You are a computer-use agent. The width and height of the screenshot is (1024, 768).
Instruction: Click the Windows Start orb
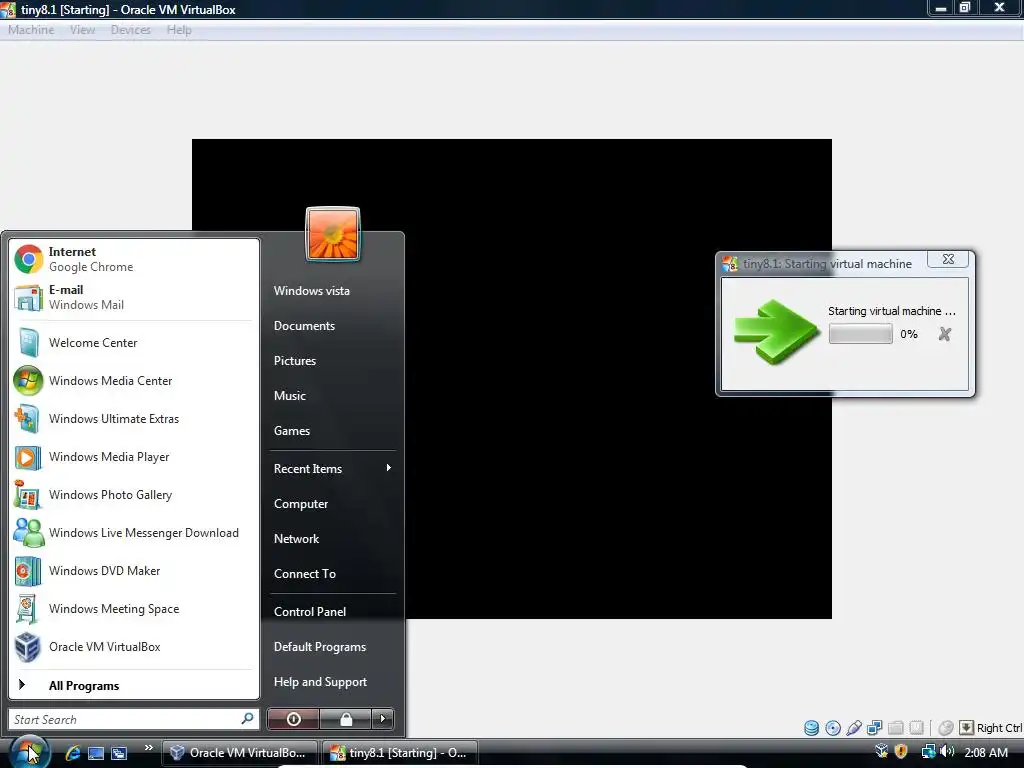coord(29,752)
